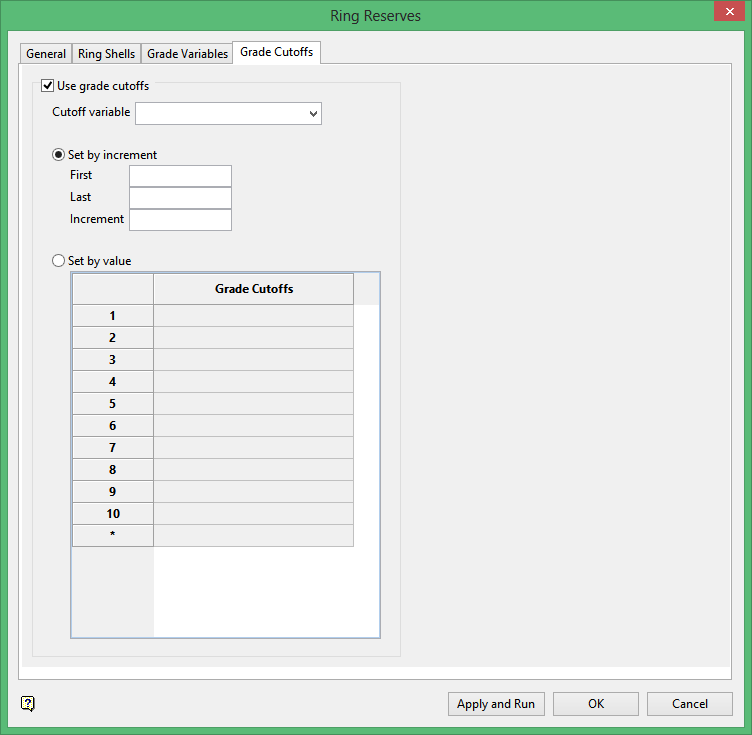This screenshot has height=735, width=752.
Task: Open the Grade Variables tab
Action: tap(187, 54)
